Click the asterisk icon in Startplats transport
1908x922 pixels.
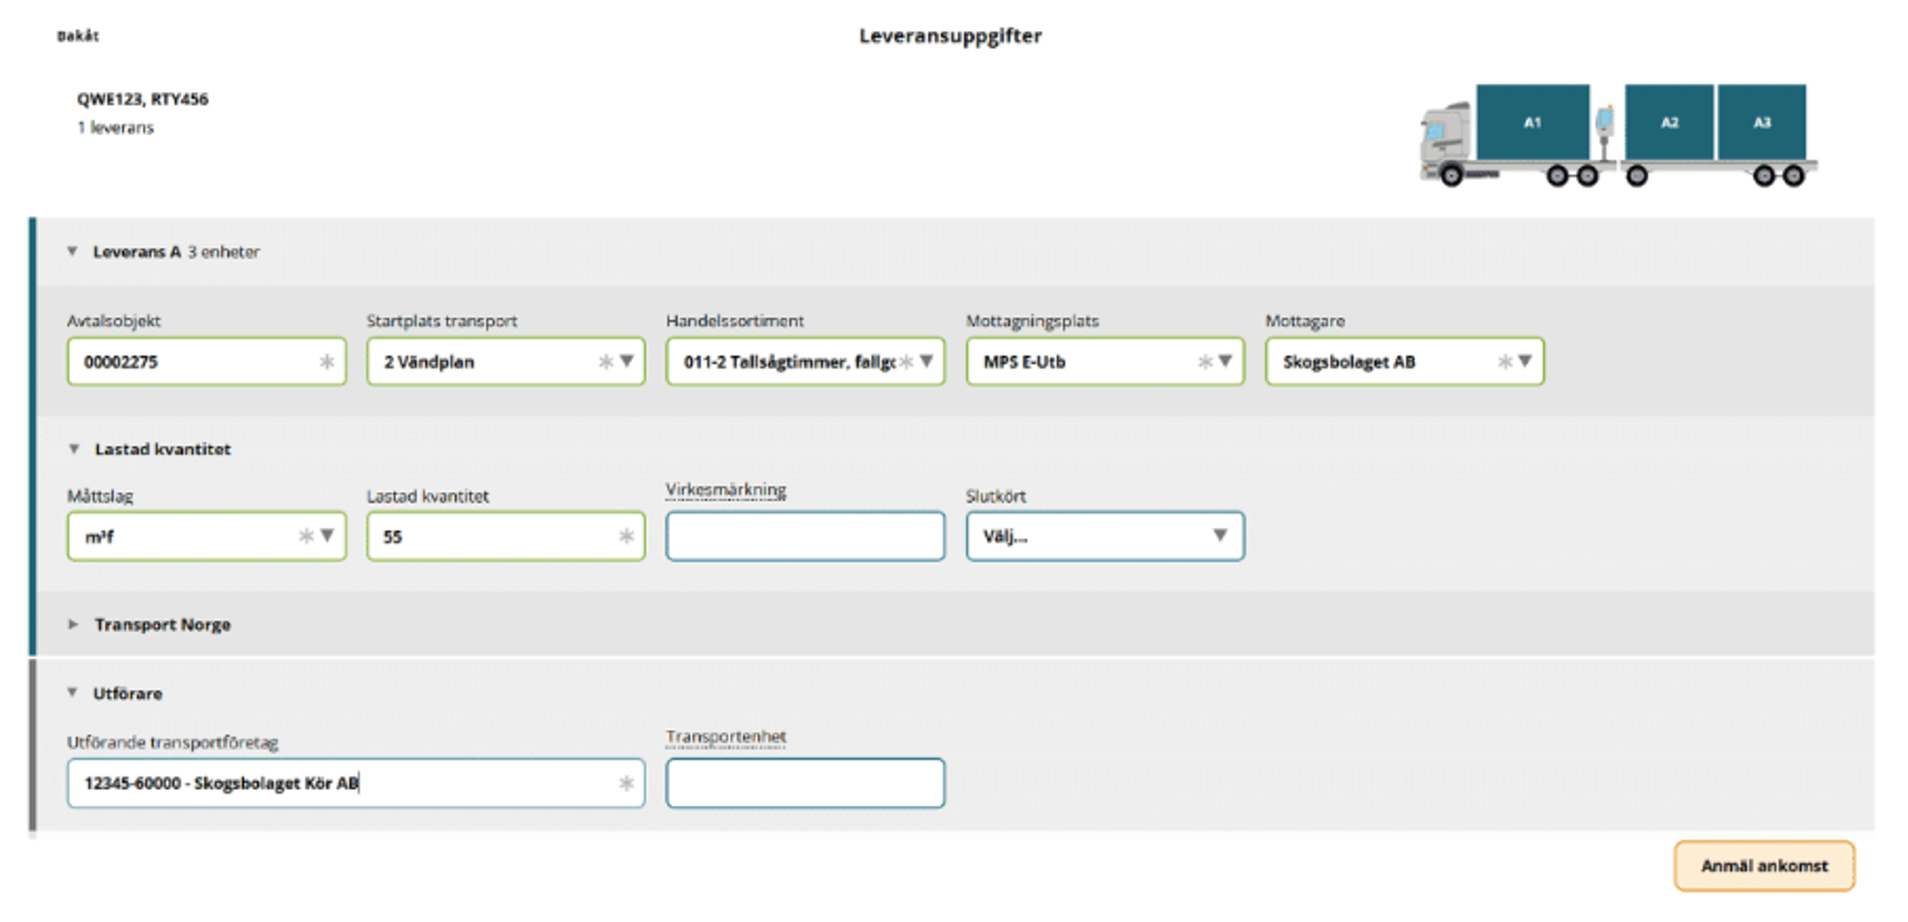(606, 362)
